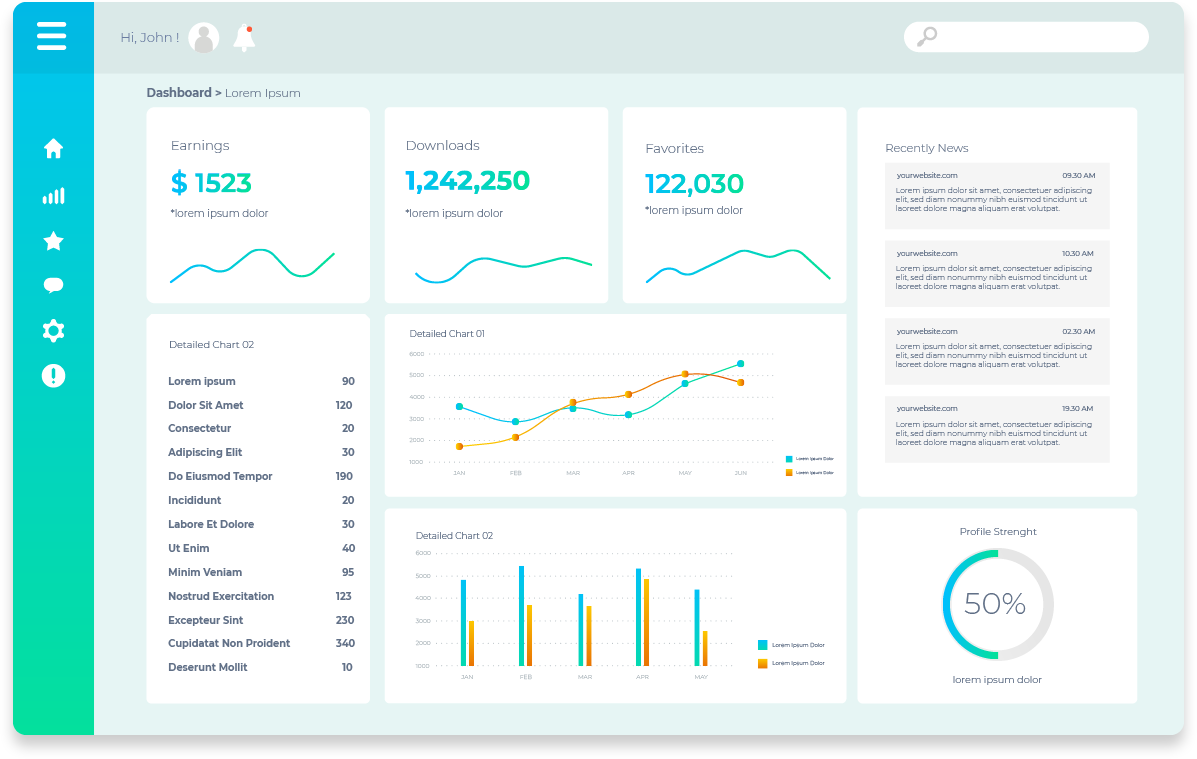
Task: Click blue legend swatch in bar chart
Action: click(x=763, y=645)
